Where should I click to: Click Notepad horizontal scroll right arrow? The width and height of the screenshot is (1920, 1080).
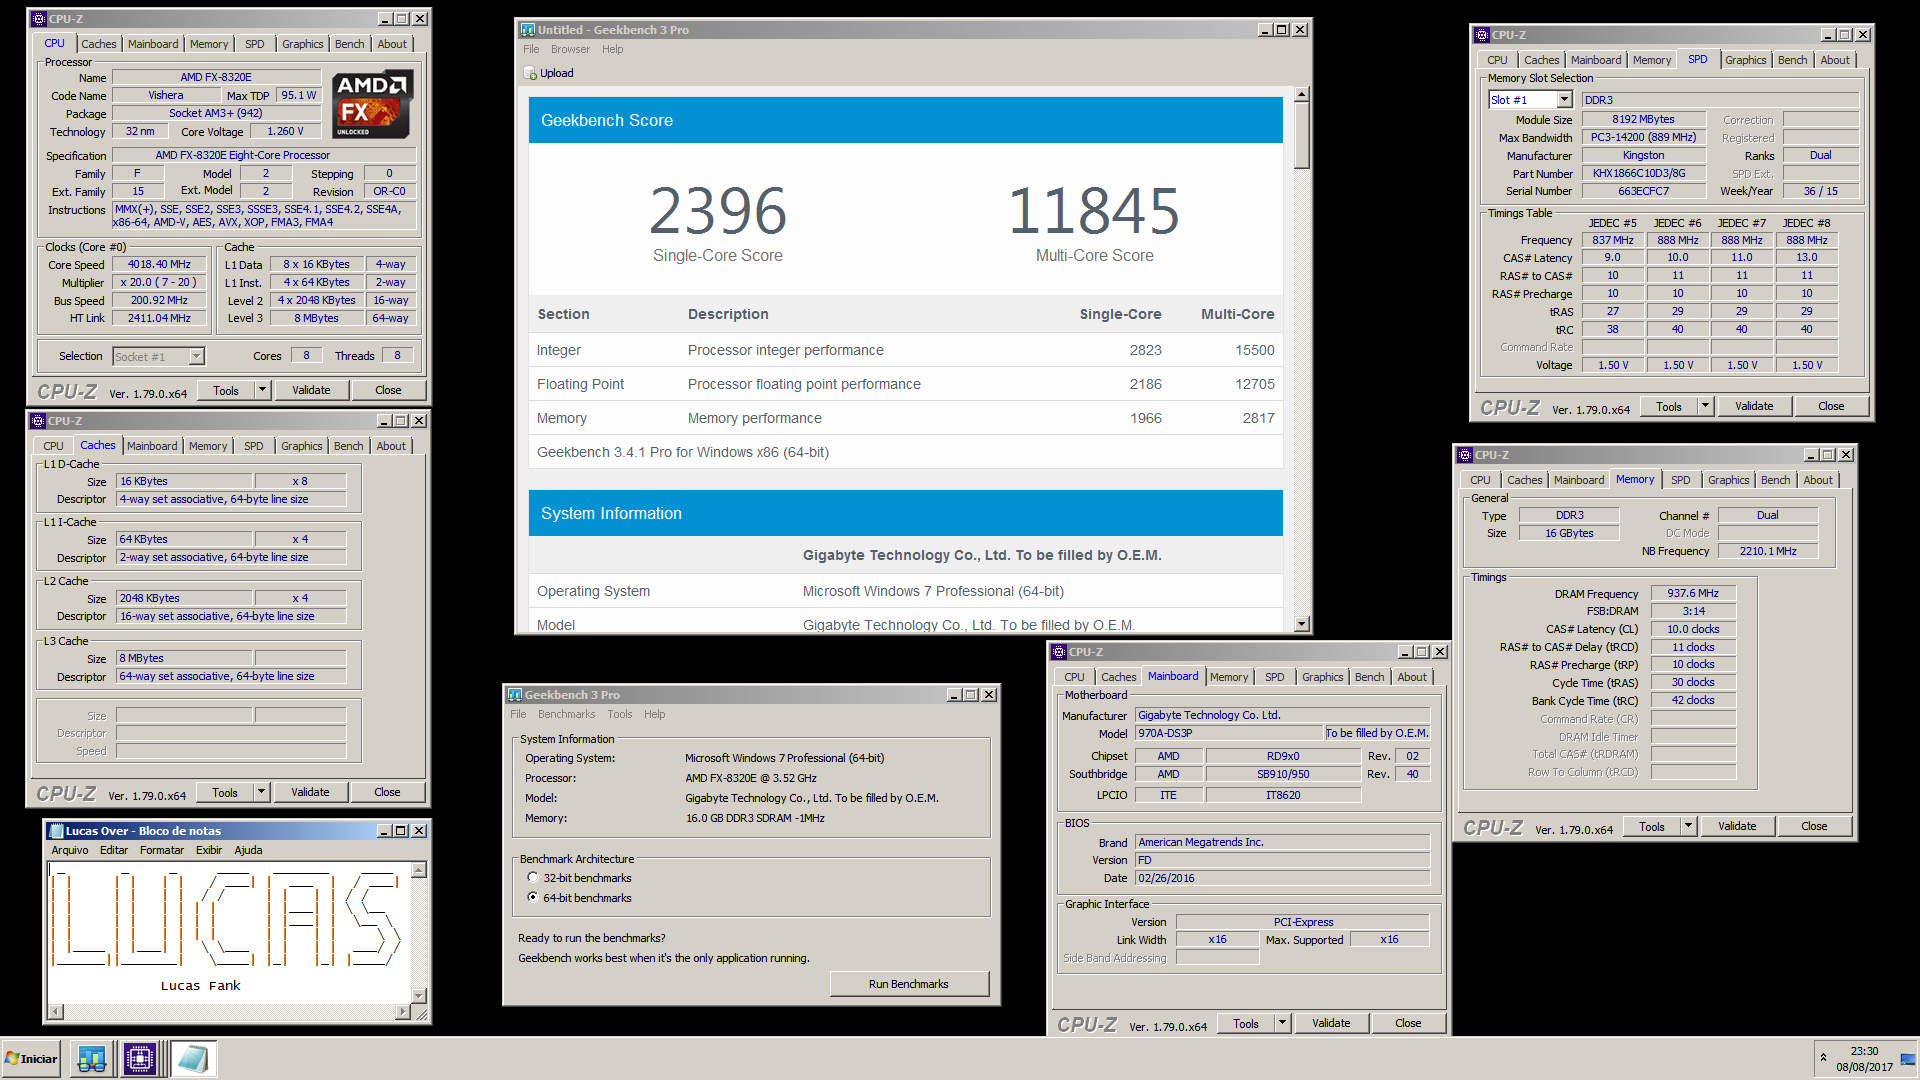point(402,1012)
